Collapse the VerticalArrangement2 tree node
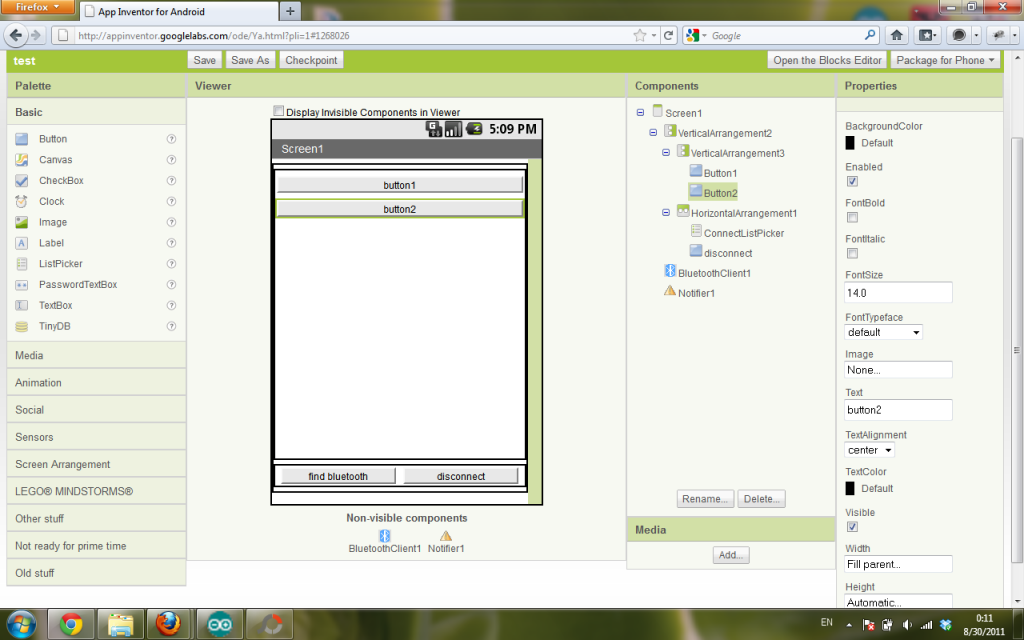This screenshot has height=640, width=1024. (653, 133)
